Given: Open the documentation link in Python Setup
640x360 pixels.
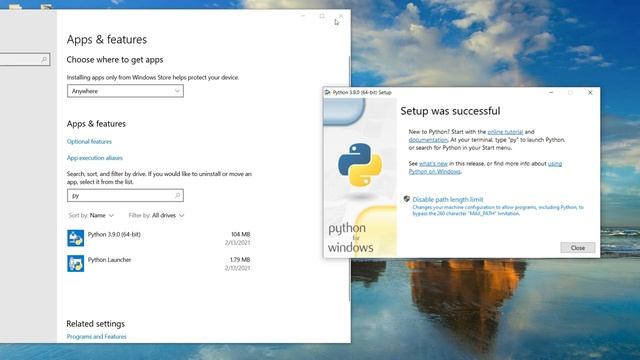Looking at the screenshot, I should click(x=428, y=140).
